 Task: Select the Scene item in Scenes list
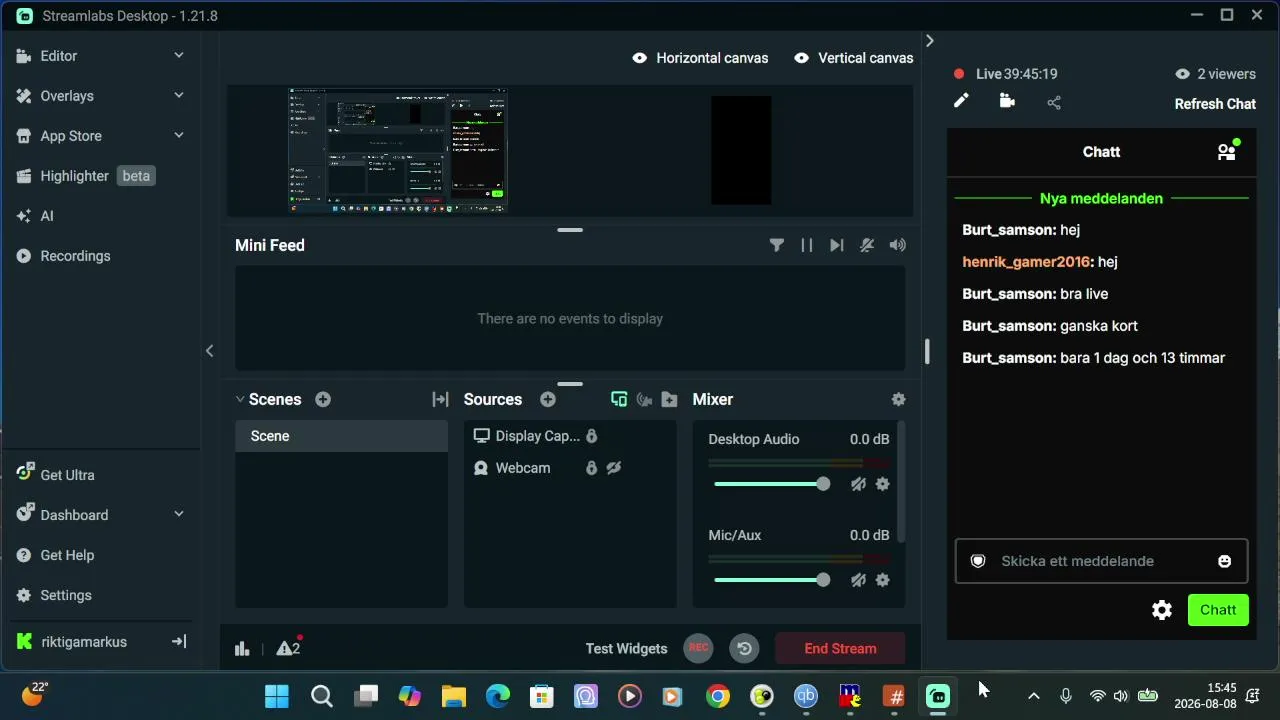[x=342, y=436]
